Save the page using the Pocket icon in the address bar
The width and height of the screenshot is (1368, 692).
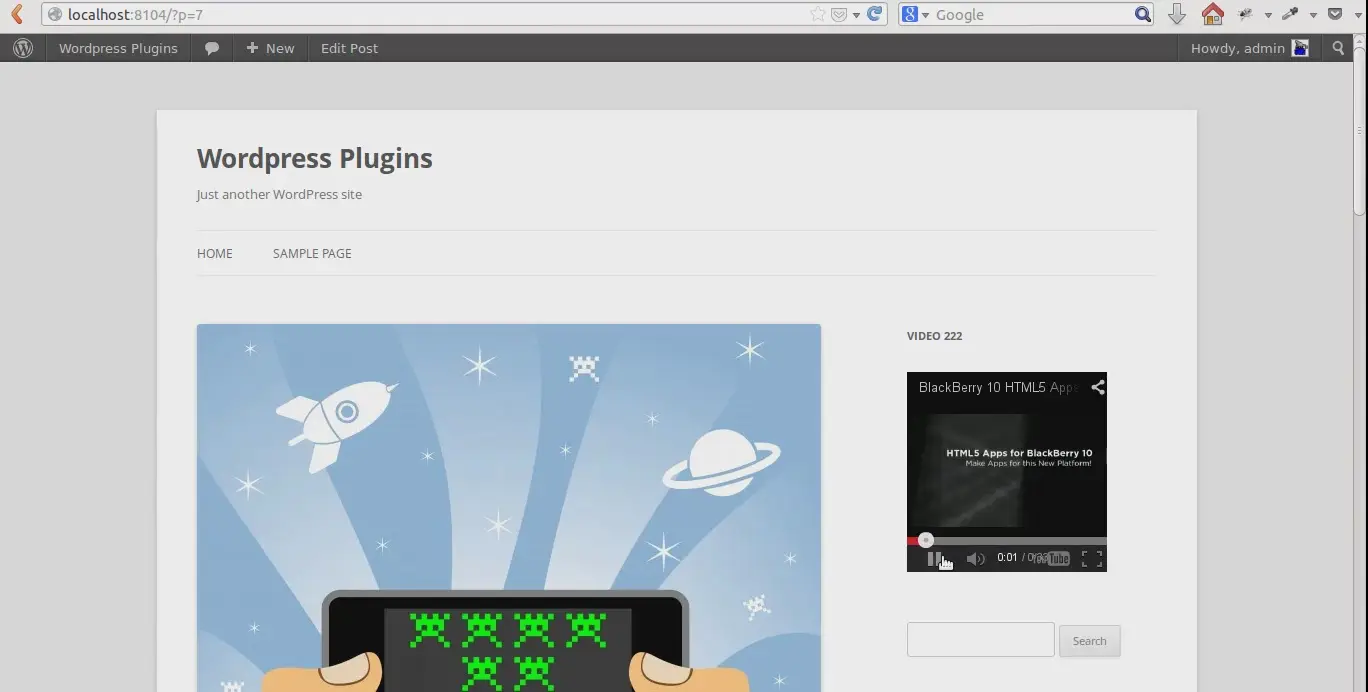[x=839, y=15]
